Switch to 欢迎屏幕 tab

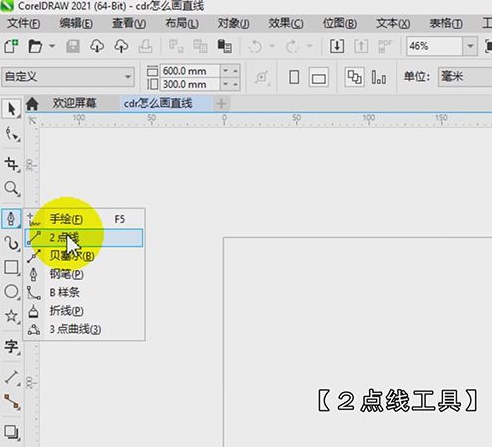74,103
